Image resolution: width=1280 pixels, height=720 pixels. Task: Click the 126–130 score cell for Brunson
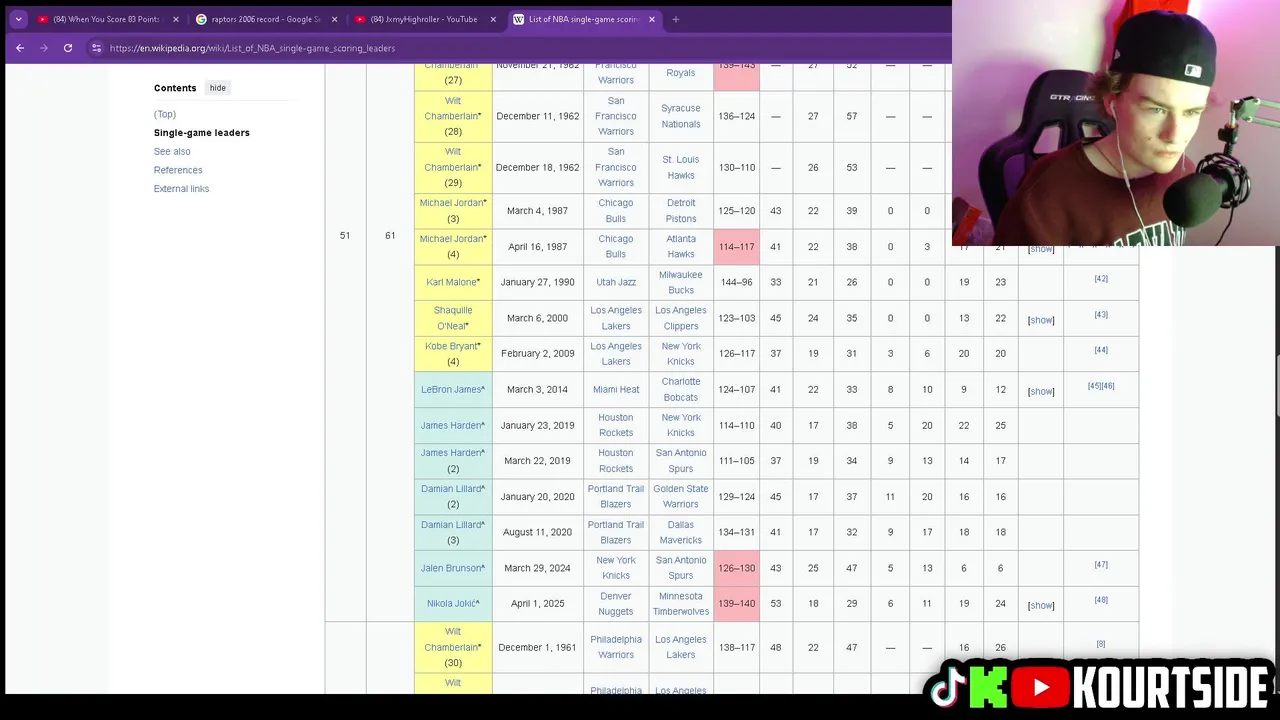point(736,568)
